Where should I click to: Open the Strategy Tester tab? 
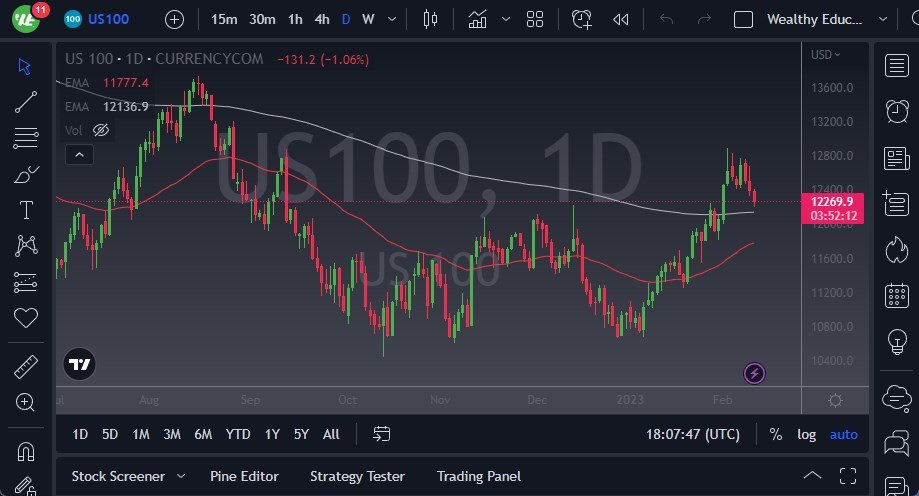pos(357,476)
